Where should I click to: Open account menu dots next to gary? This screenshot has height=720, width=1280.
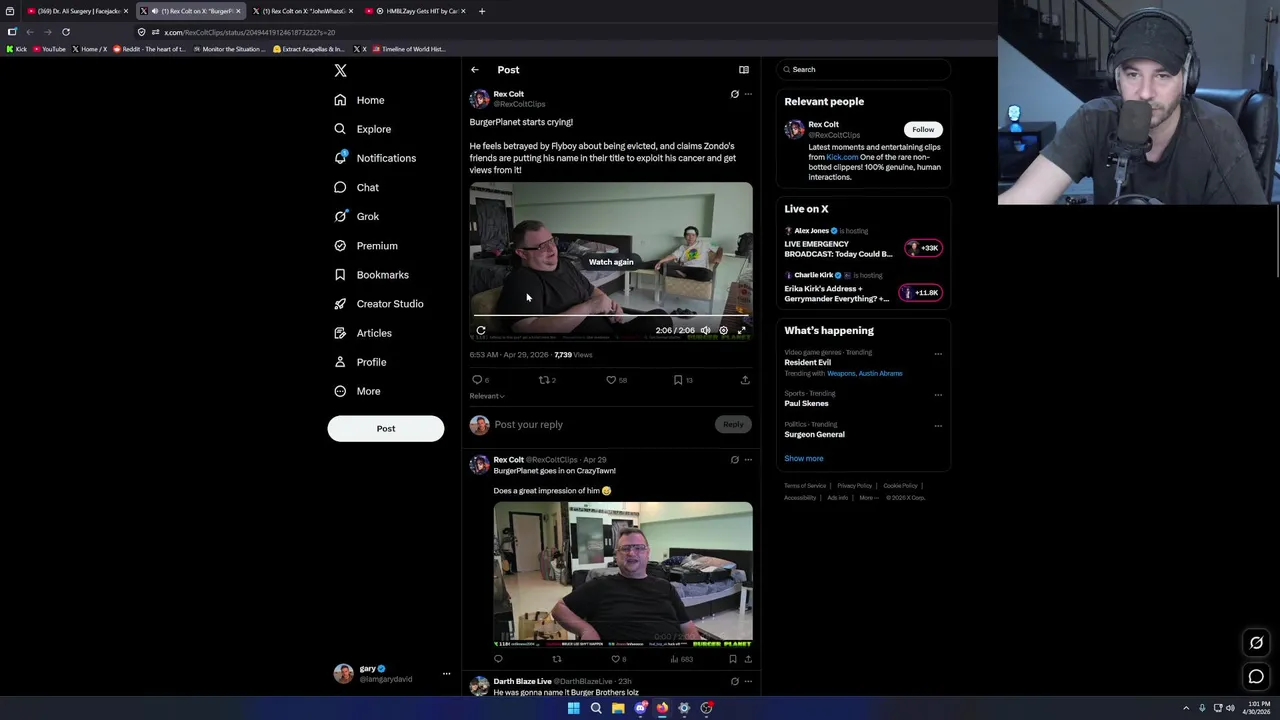[446, 674]
